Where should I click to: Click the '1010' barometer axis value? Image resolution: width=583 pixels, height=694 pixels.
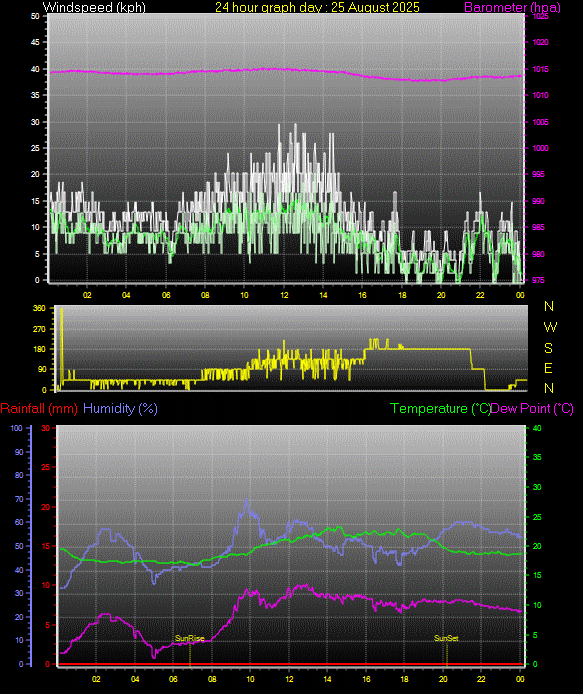click(x=540, y=95)
